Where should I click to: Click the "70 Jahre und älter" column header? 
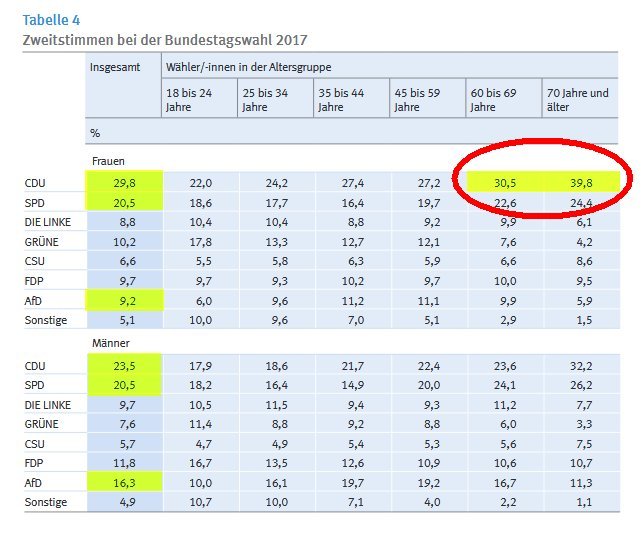point(578,99)
